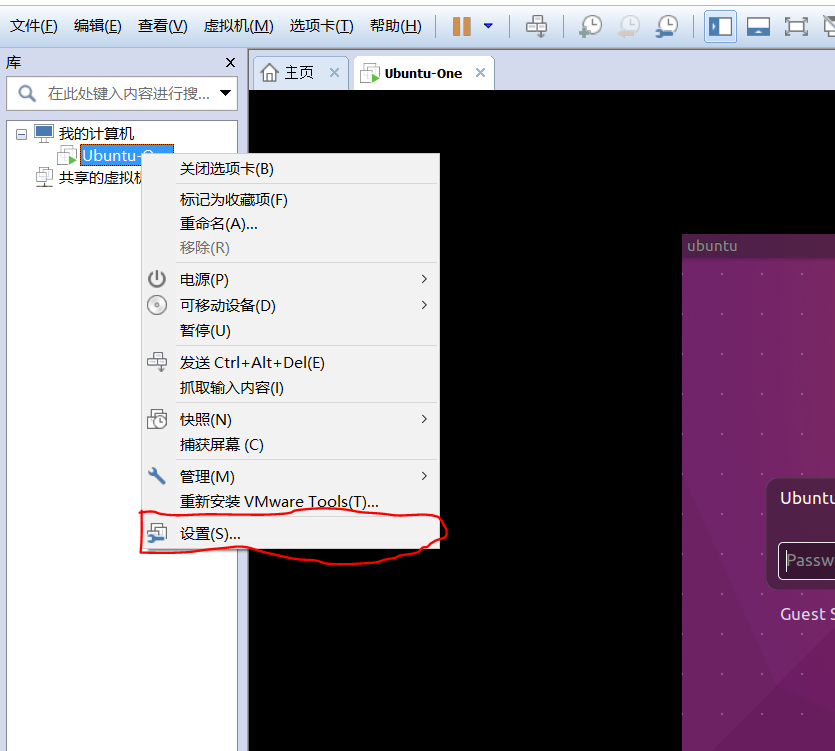The height and width of the screenshot is (751, 835).
Task: Open the 文件(F) menu
Action: (34, 26)
